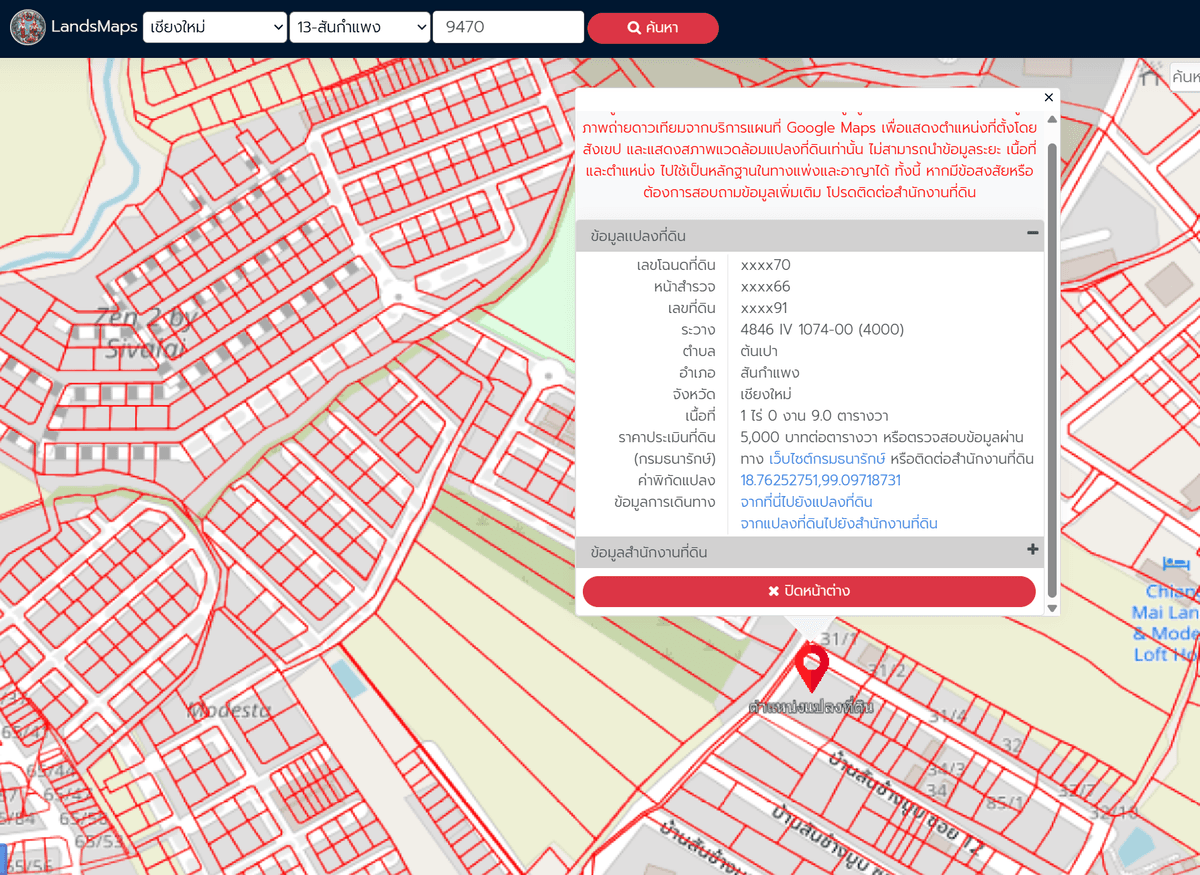Viewport: 1200px width, 875px height.
Task: Click the parcel label 34/3 on the map
Action: click(945, 769)
